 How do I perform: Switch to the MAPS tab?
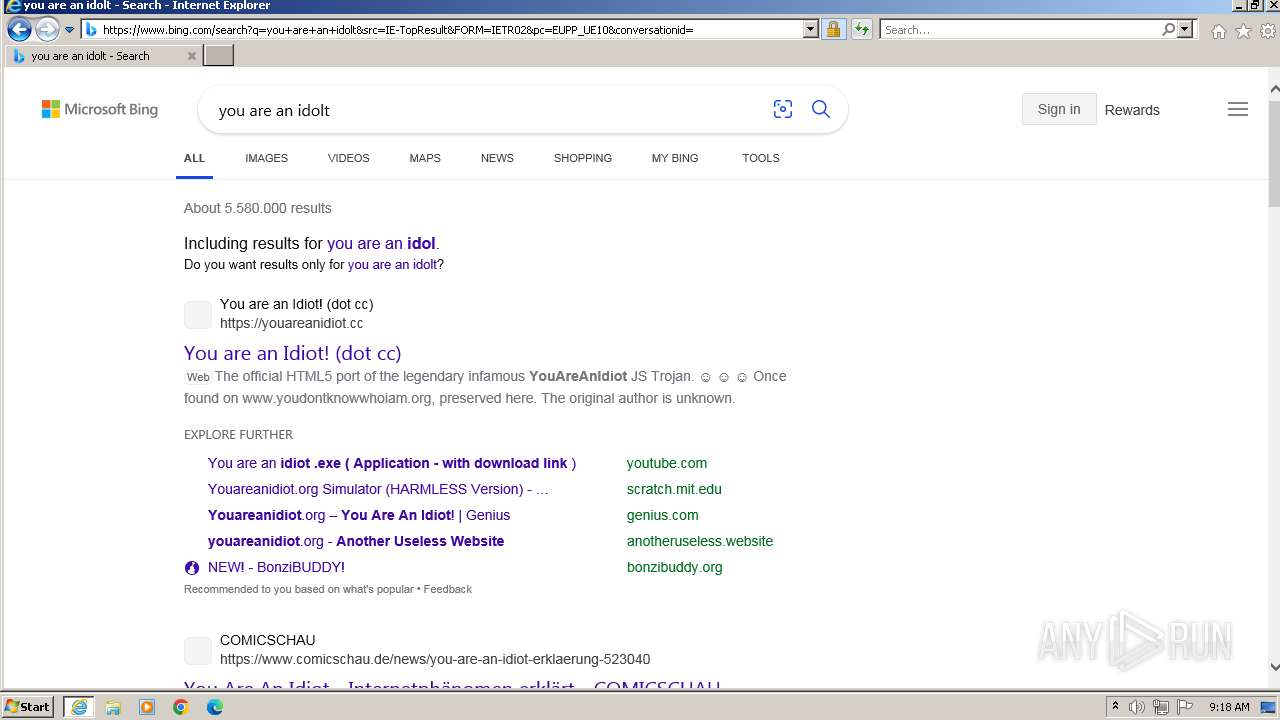click(x=425, y=158)
